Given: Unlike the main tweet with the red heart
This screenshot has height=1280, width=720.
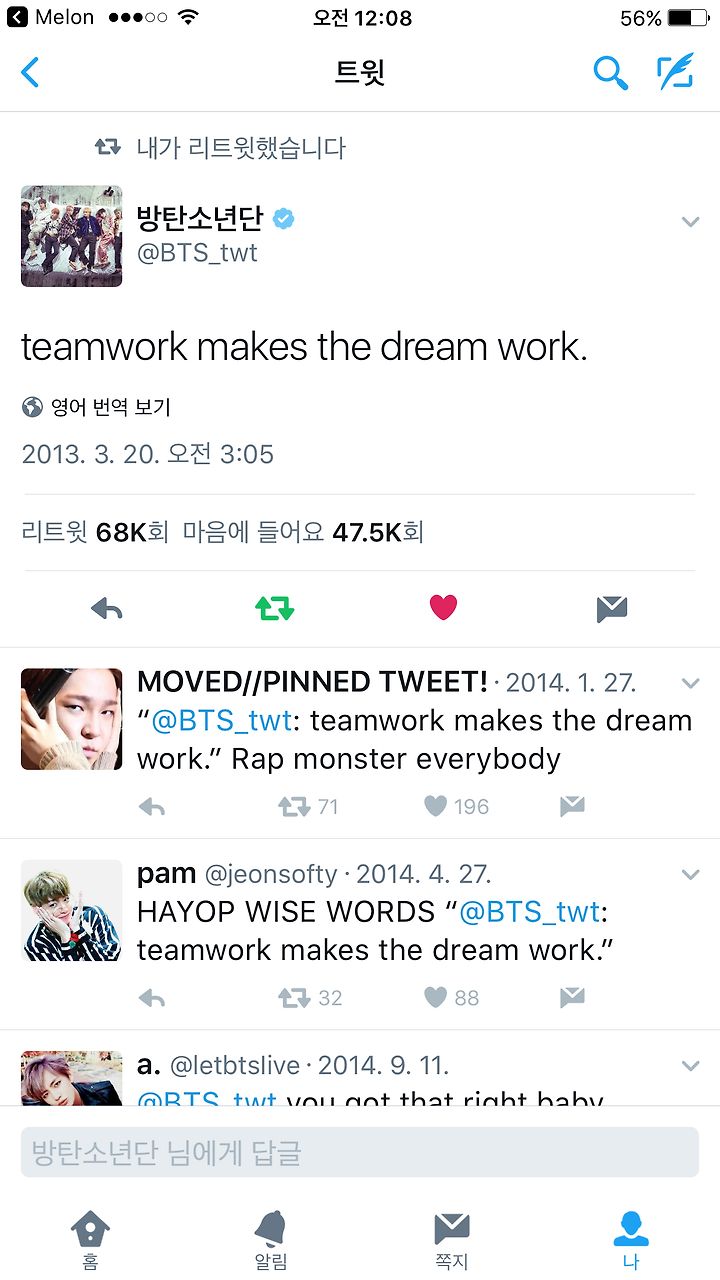Looking at the screenshot, I should (x=443, y=608).
